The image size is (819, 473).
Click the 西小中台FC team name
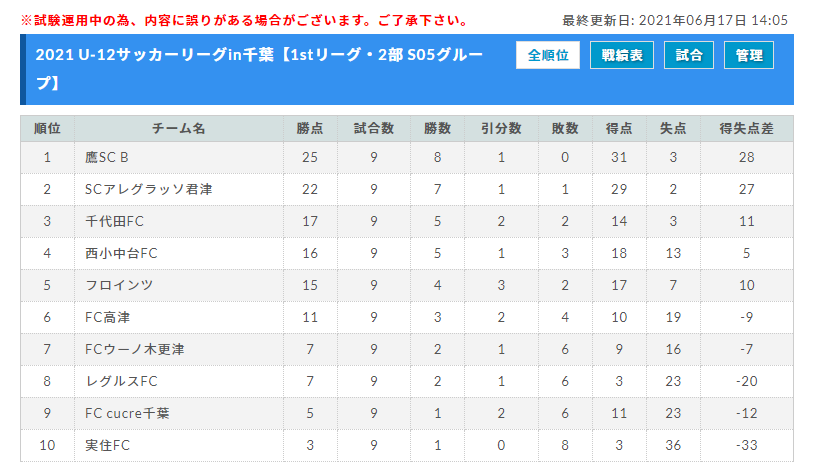tap(121, 253)
